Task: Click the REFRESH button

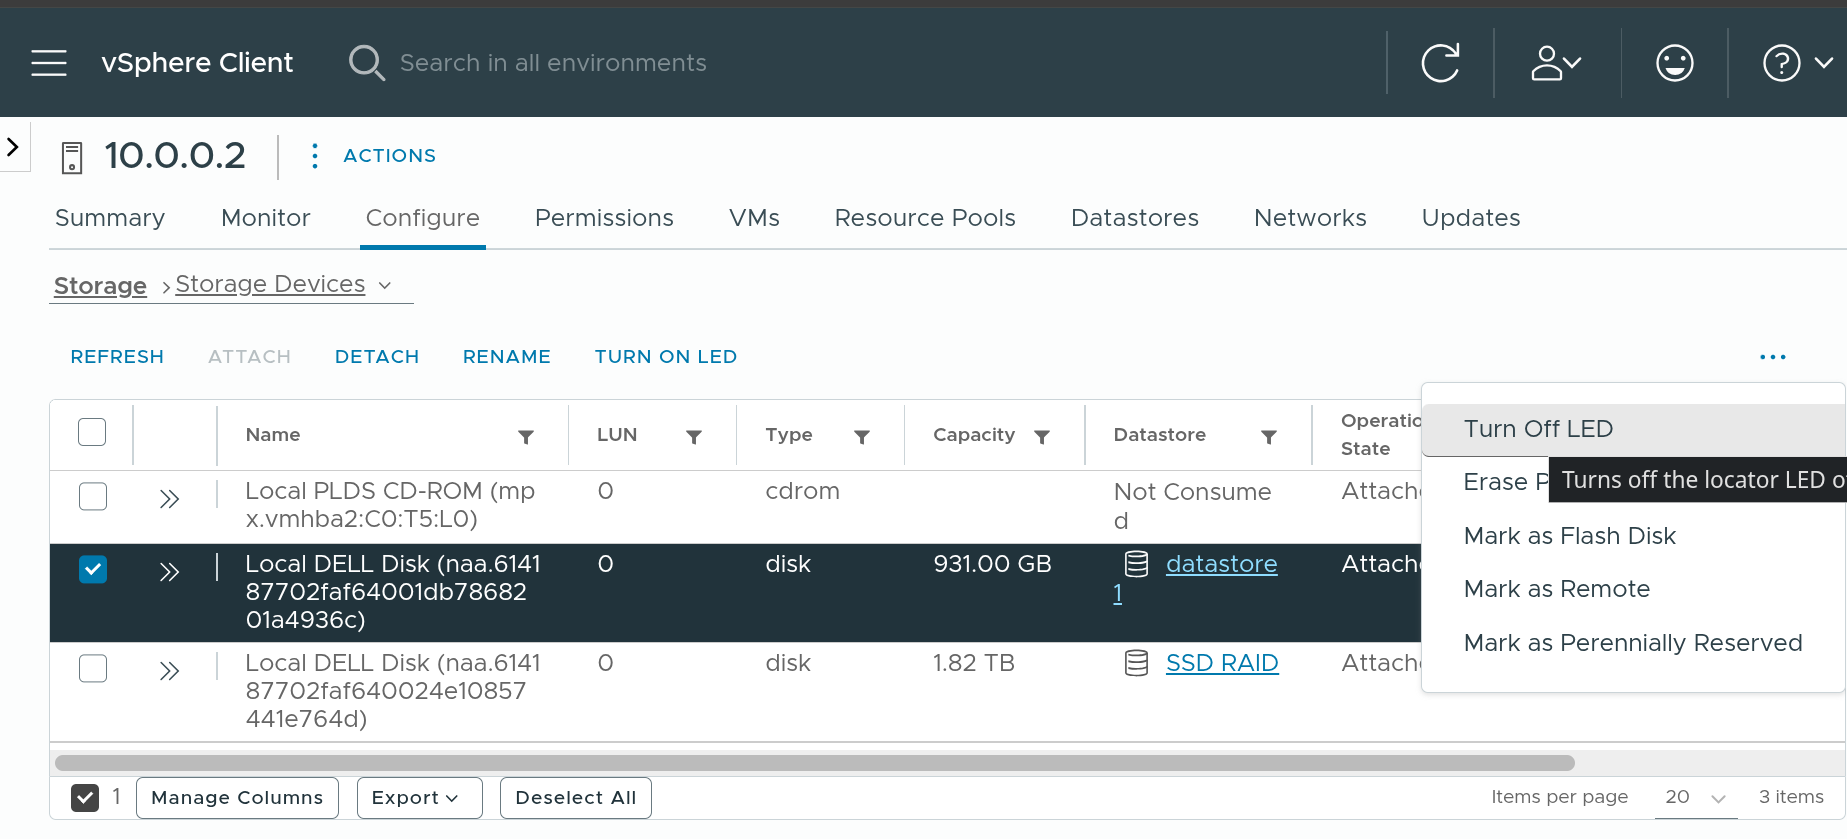Action: pos(117,357)
